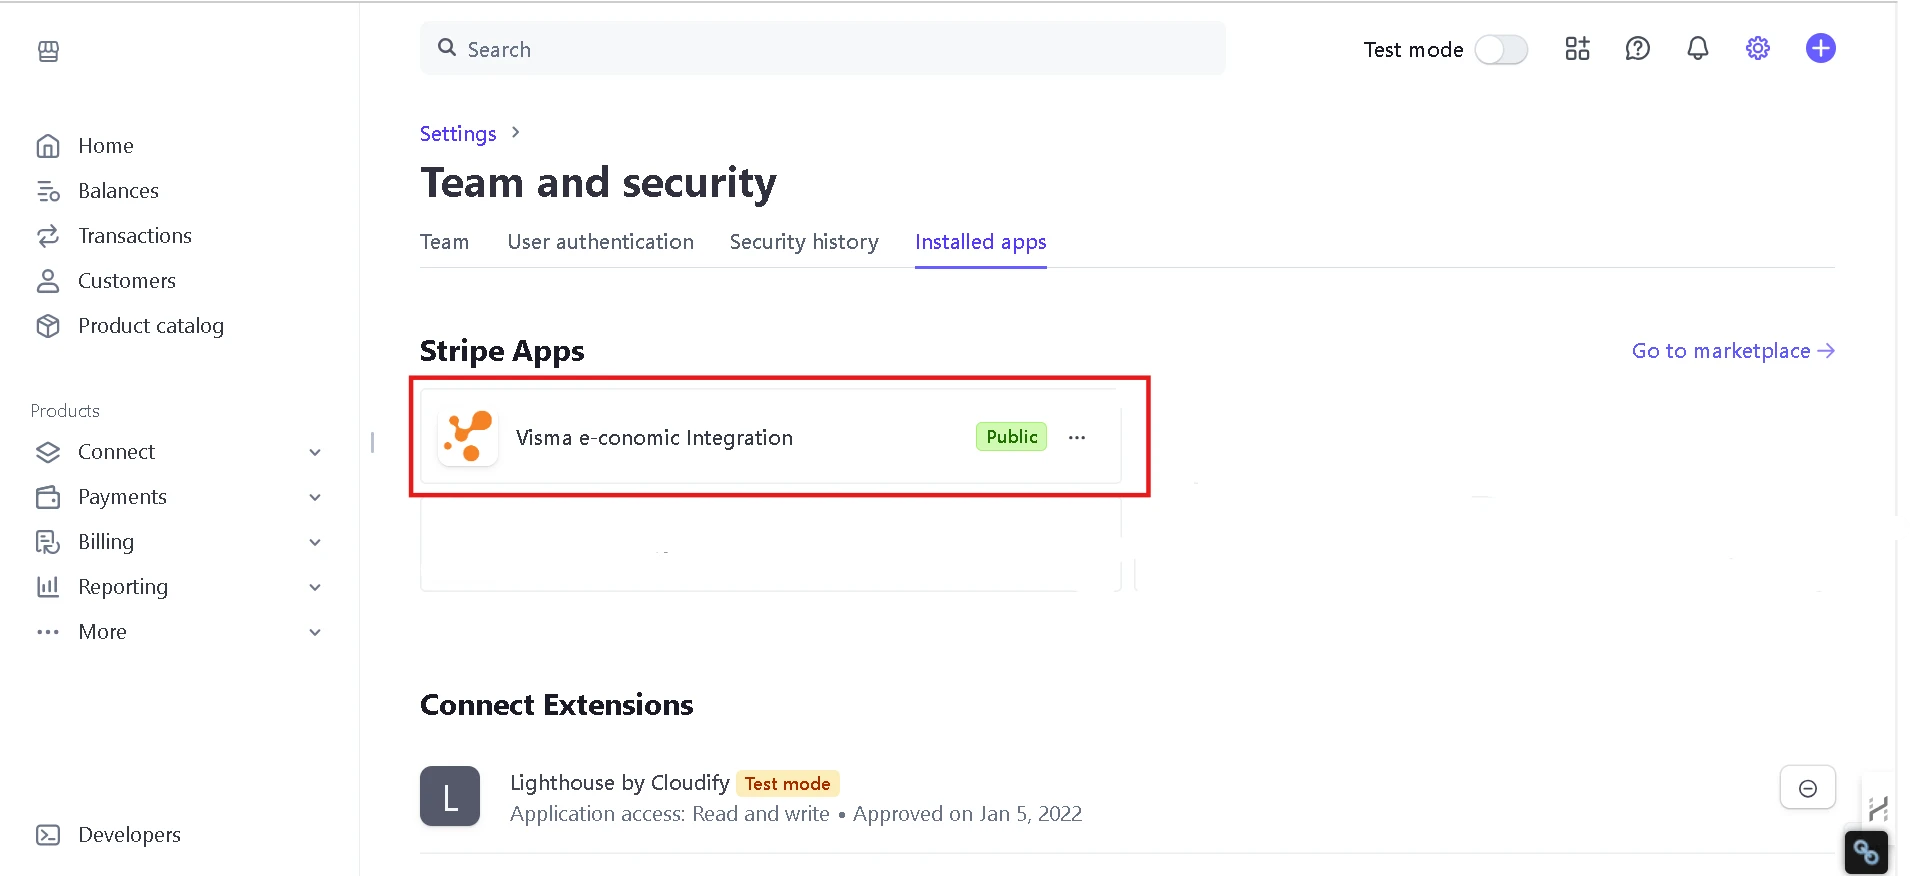Screen dimensions: 1910x876
Task: Open the Developers page
Action: pos(130,835)
